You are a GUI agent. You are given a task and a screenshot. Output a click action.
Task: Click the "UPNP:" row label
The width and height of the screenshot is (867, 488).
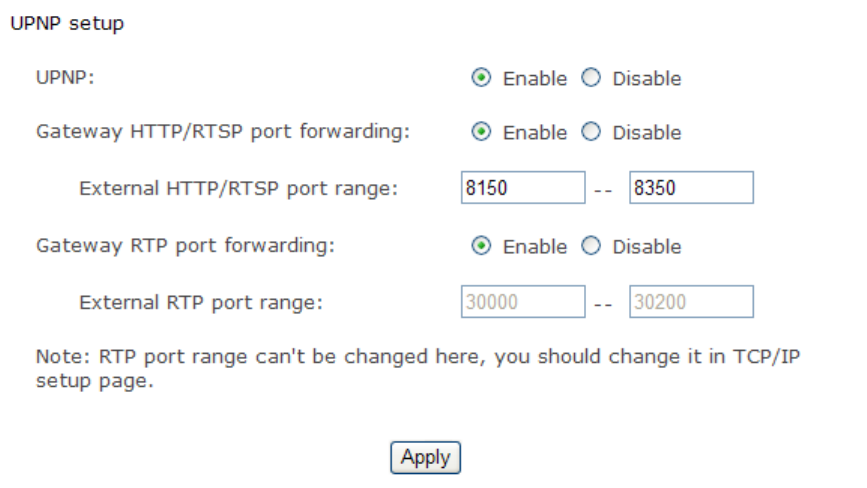pos(65,79)
